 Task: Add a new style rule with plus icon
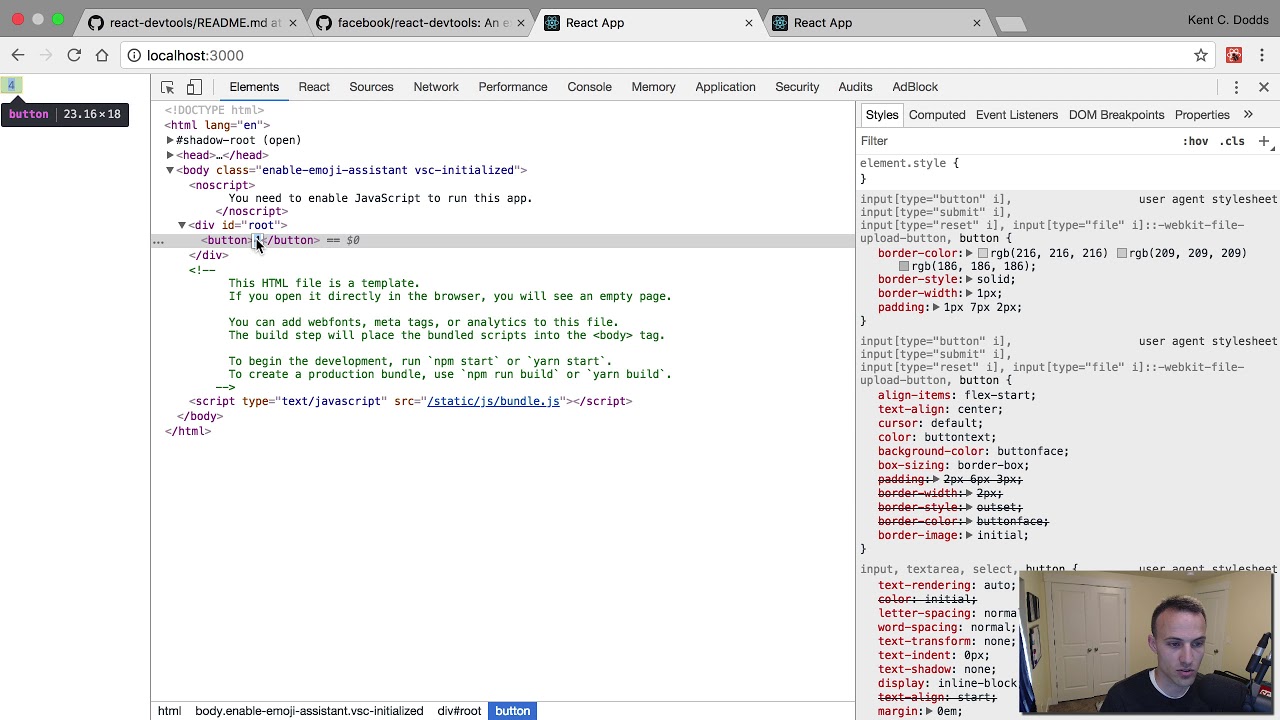(x=1264, y=141)
